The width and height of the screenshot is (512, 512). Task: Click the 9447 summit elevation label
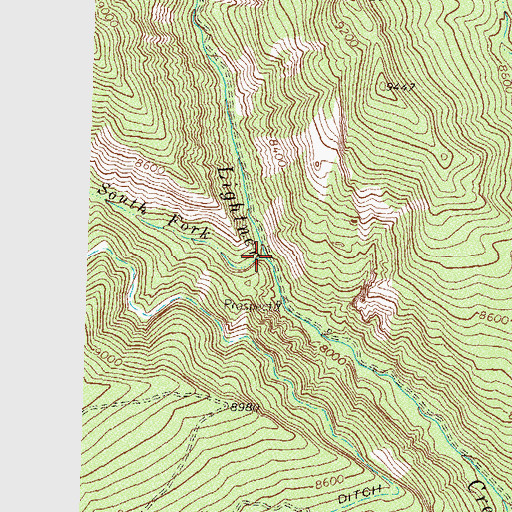401,87
